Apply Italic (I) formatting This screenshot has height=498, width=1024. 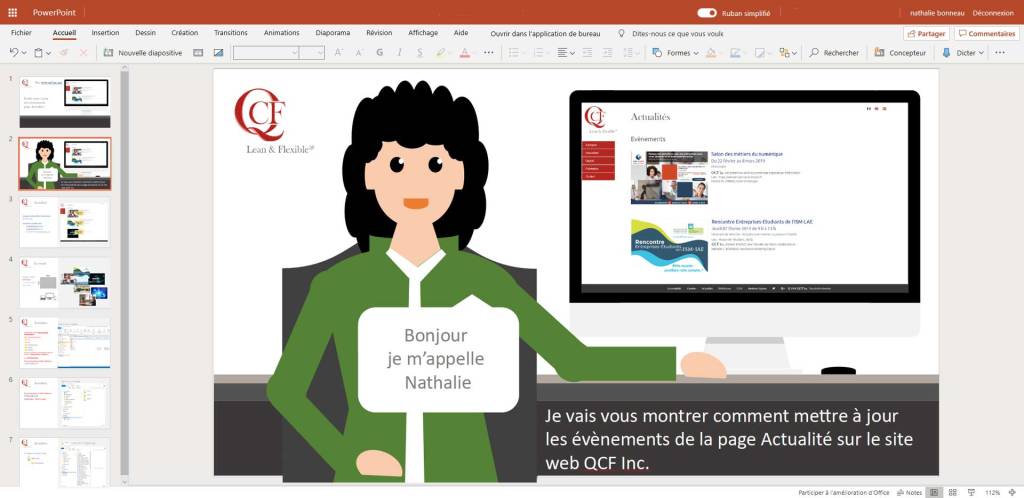(399, 53)
